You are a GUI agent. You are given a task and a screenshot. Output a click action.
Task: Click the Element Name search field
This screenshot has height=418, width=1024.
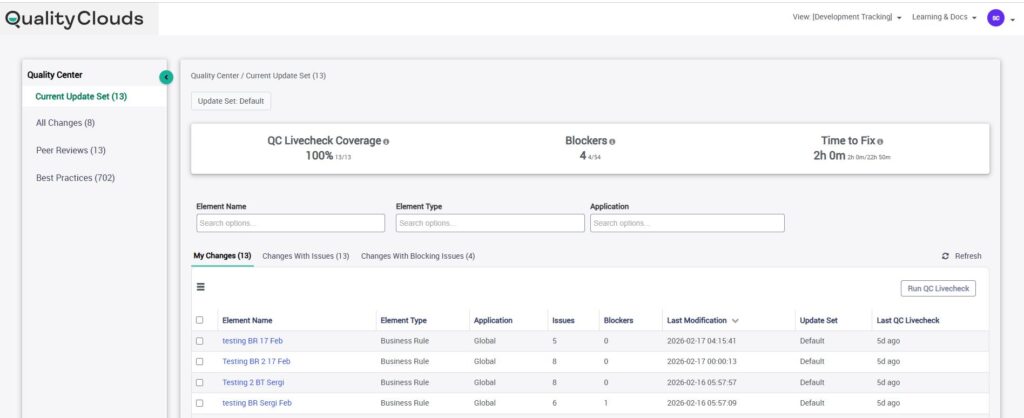click(290, 223)
